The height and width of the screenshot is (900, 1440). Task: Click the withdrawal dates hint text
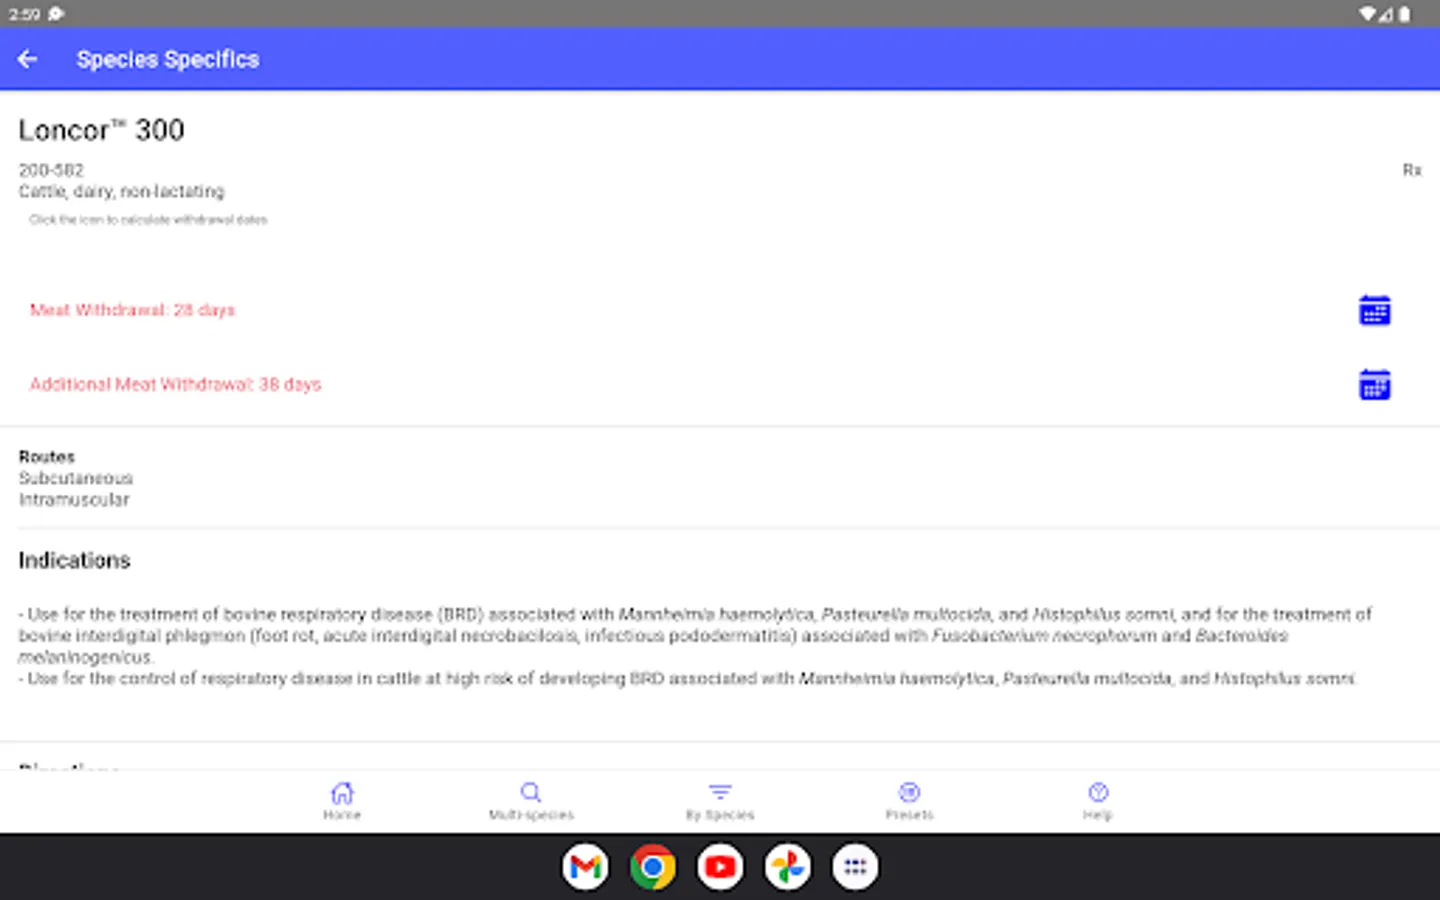point(148,220)
